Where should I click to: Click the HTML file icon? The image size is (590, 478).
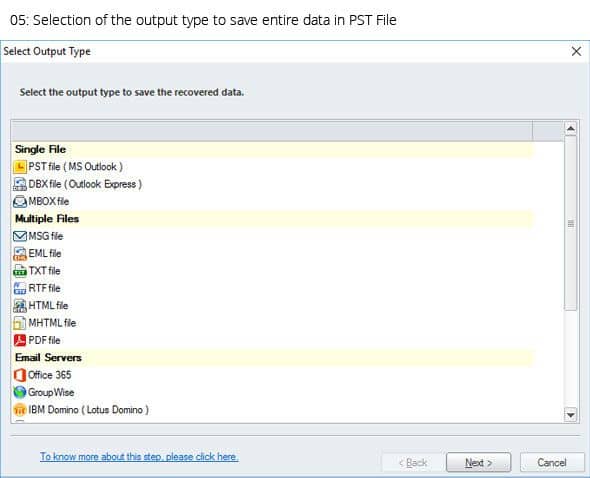tap(20, 306)
